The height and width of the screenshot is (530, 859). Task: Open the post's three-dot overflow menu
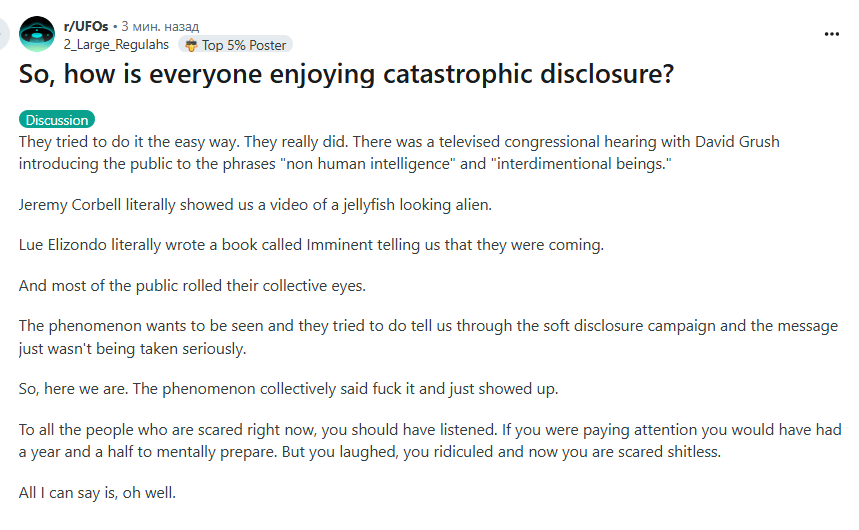(x=832, y=34)
